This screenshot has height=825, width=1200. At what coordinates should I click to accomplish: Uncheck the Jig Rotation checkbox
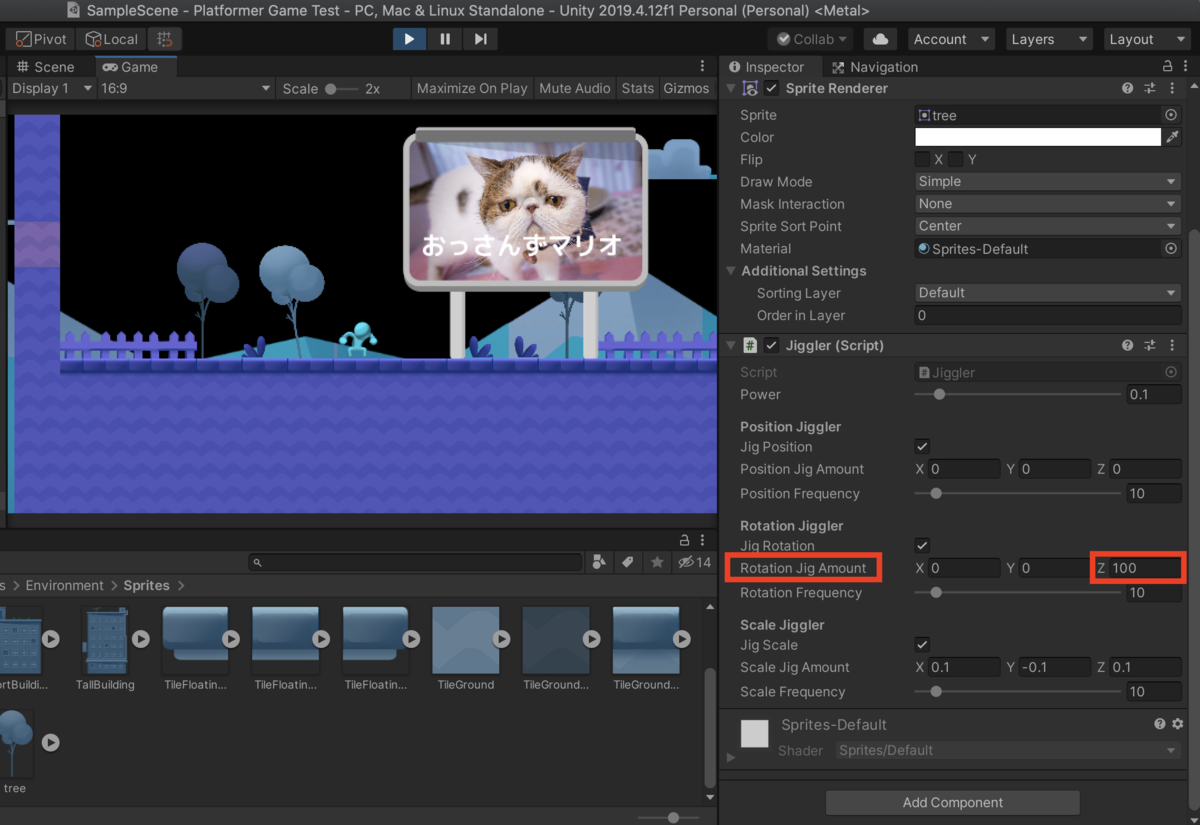(922, 546)
